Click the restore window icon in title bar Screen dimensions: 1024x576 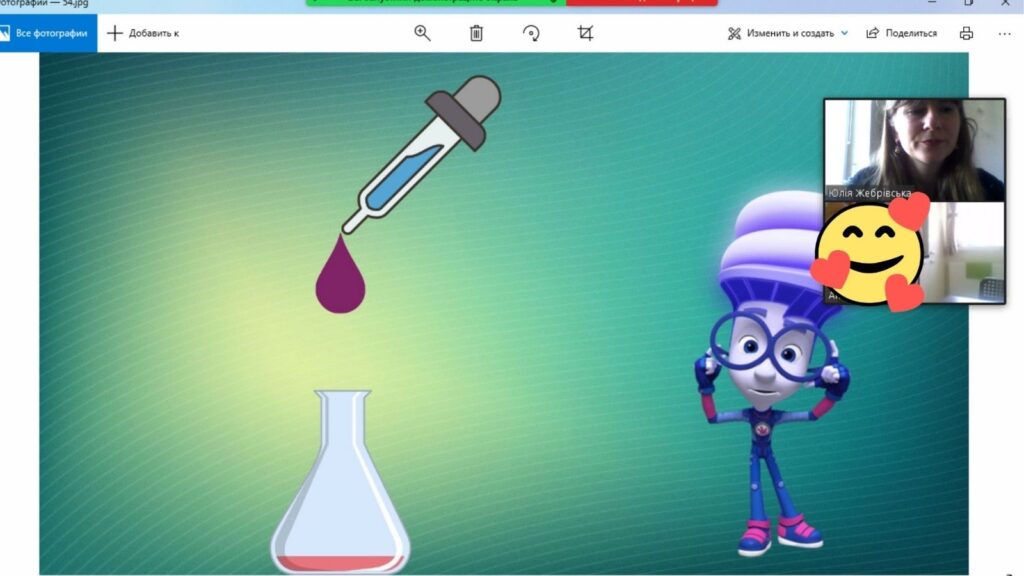[x=968, y=3]
